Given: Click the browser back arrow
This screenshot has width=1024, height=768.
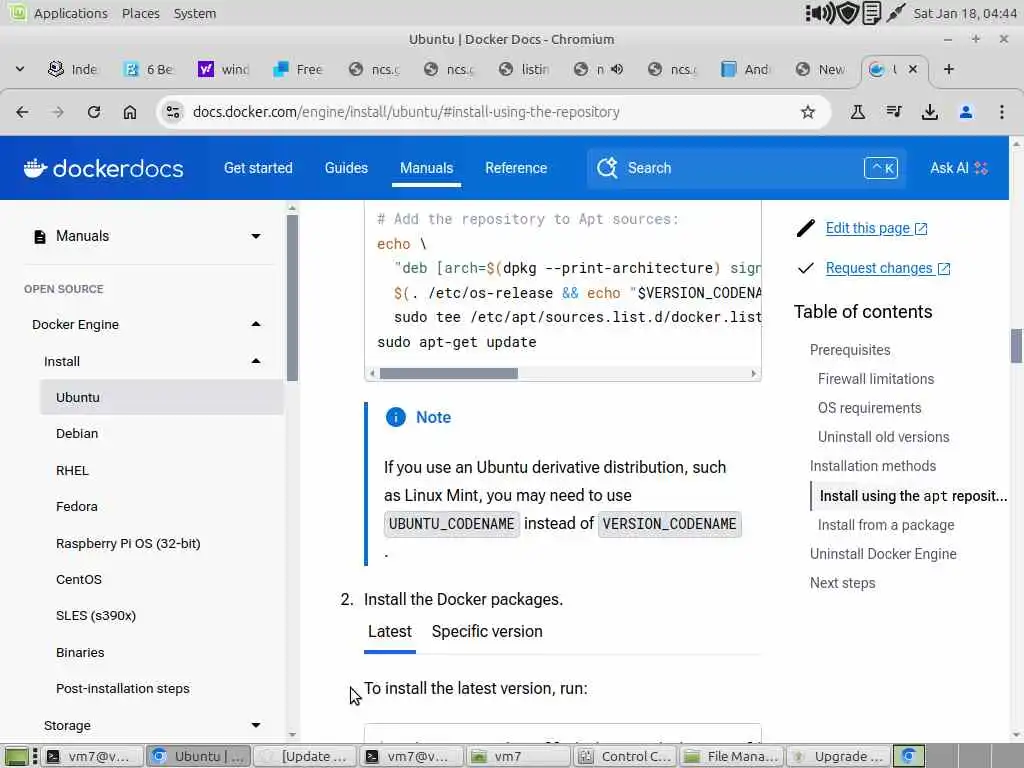Looking at the screenshot, I should pyautogui.click(x=22, y=112).
